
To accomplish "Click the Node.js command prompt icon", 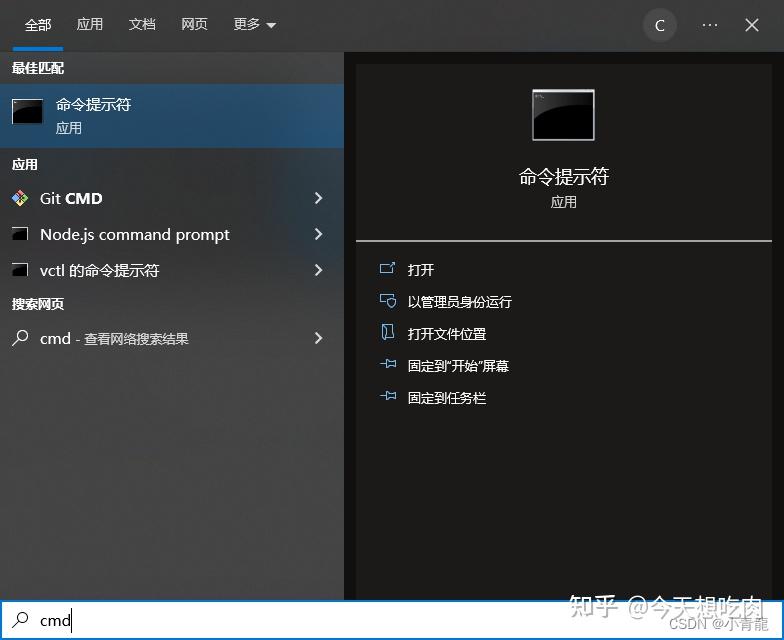I will coord(20,234).
